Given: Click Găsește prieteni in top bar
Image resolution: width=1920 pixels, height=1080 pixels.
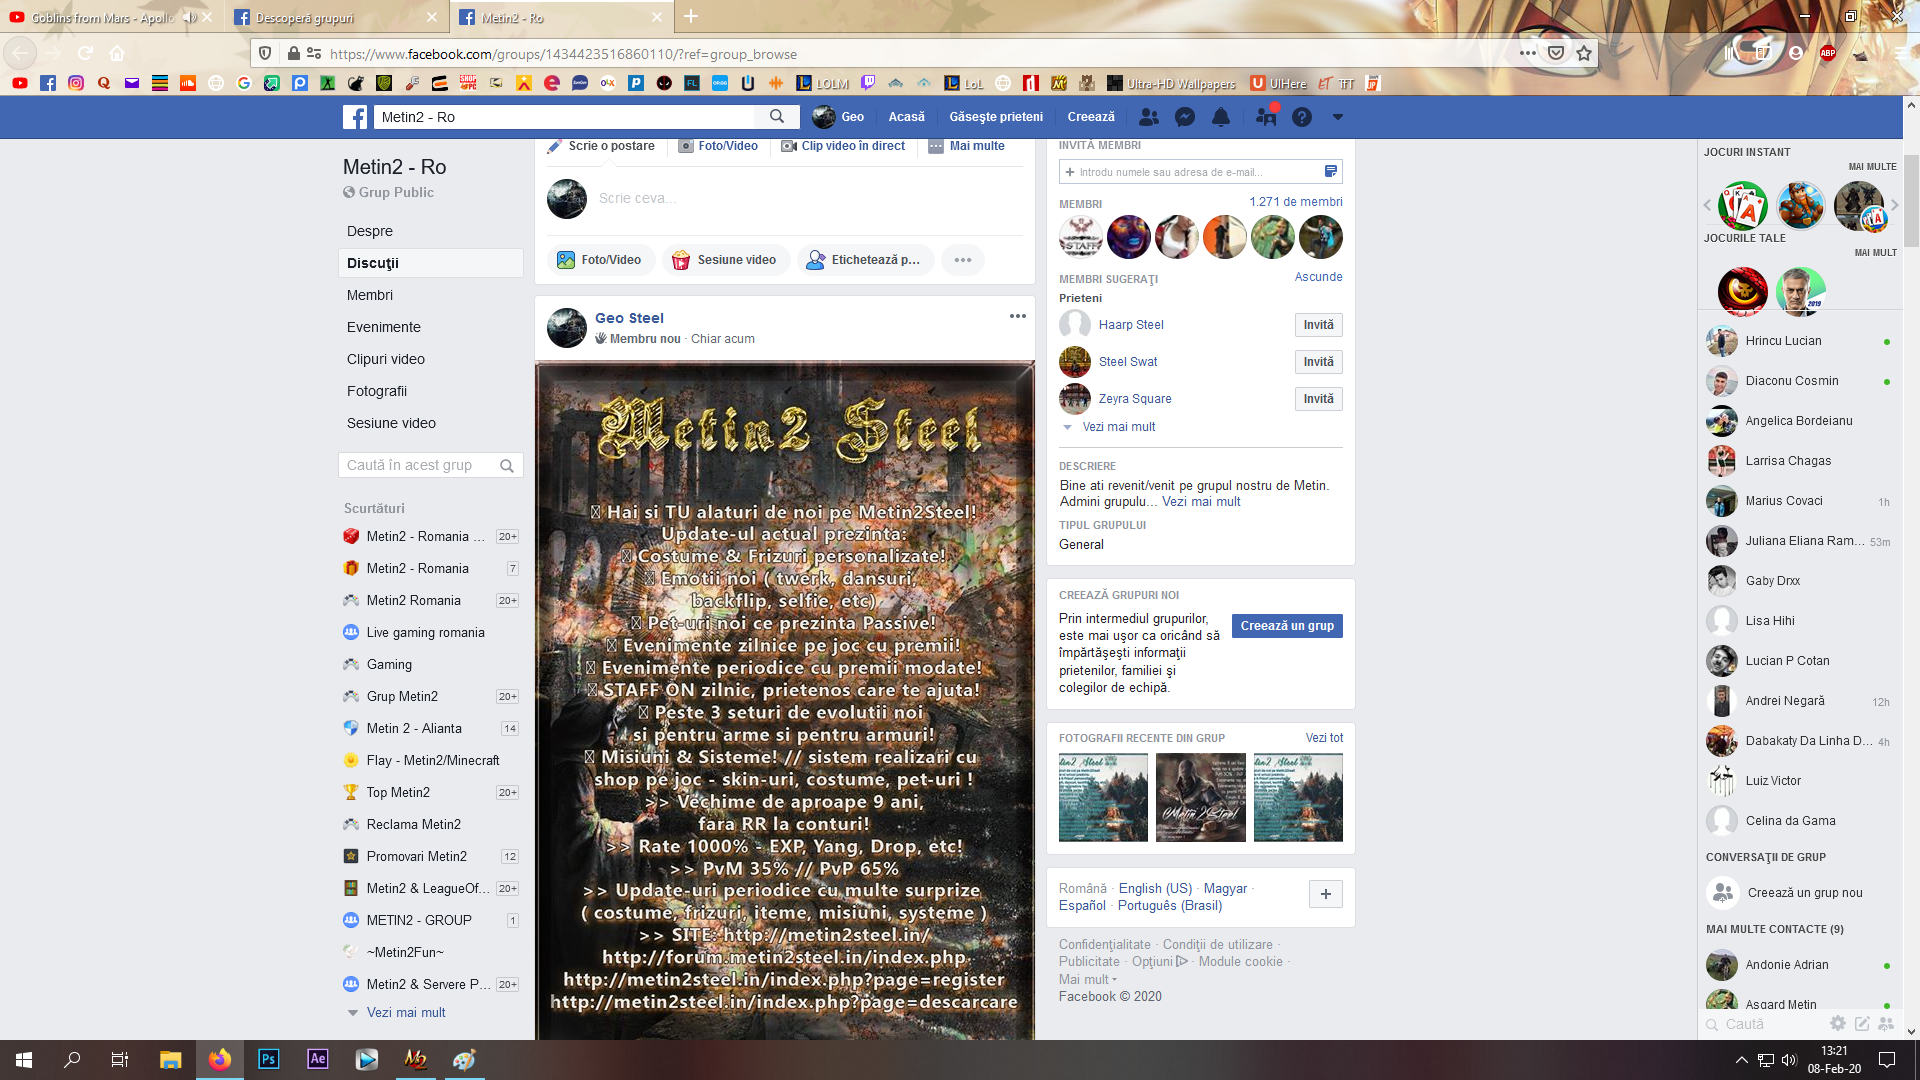Looking at the screenshot, I should 995,117.
